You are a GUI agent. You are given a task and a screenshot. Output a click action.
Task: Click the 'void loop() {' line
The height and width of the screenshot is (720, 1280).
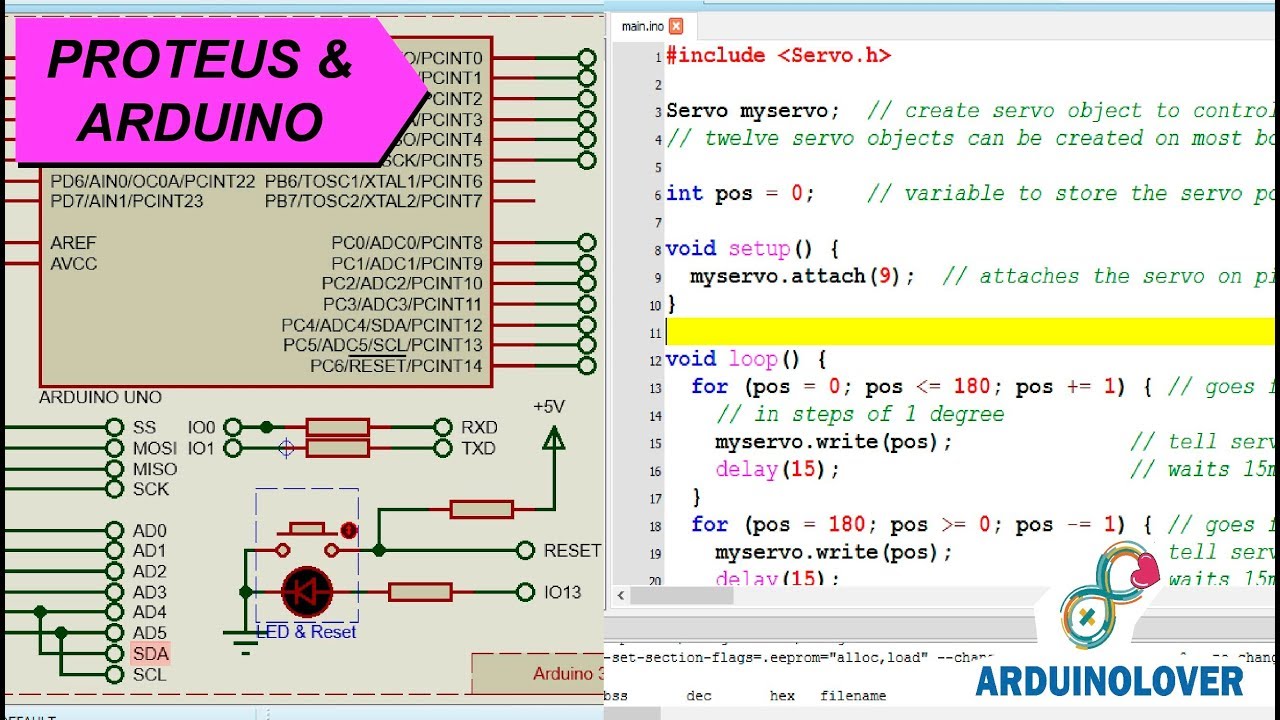[746, 359]
